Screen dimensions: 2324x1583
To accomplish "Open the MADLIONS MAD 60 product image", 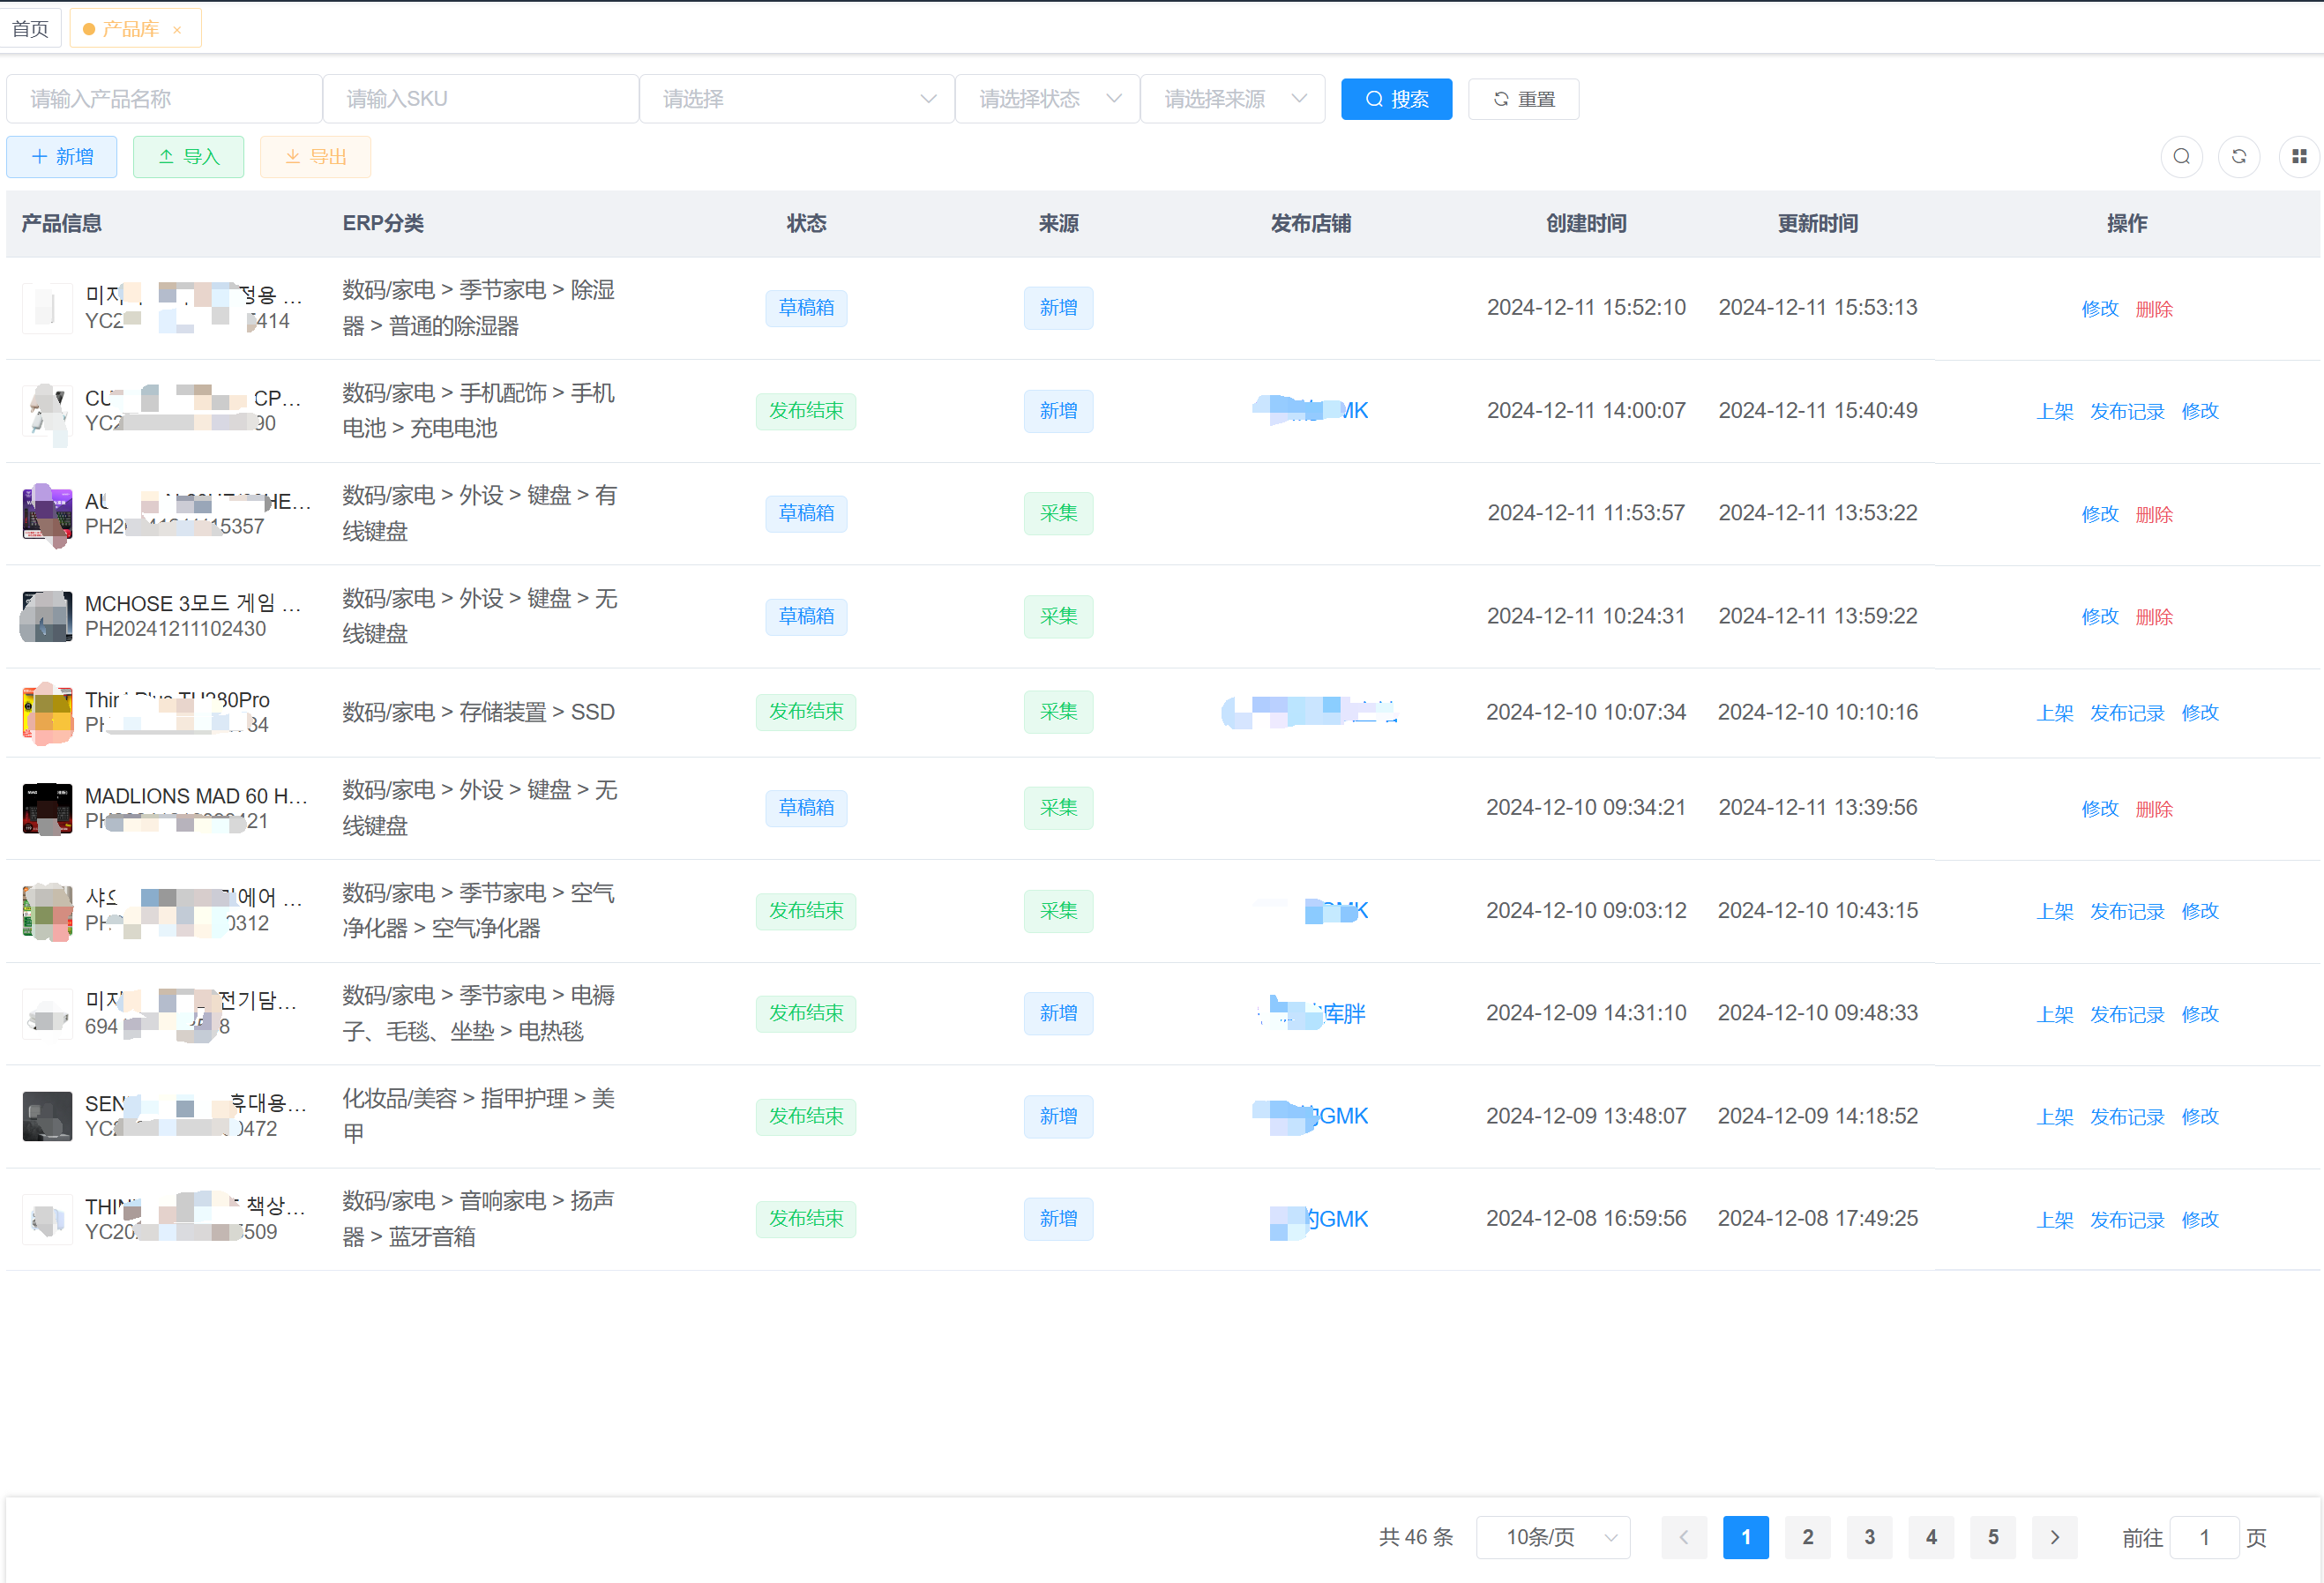I will 47,808.
